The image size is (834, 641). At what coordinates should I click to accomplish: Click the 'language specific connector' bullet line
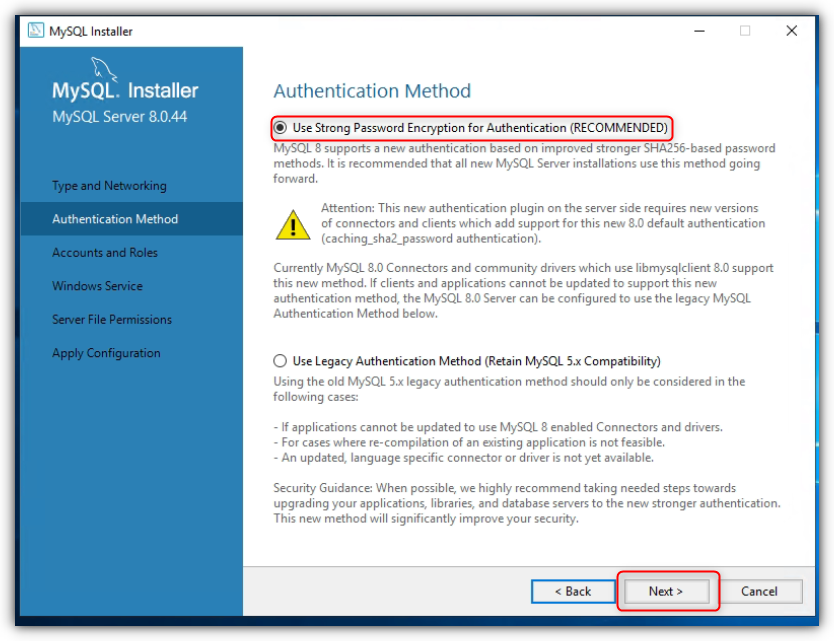click(x=463, y=457)
